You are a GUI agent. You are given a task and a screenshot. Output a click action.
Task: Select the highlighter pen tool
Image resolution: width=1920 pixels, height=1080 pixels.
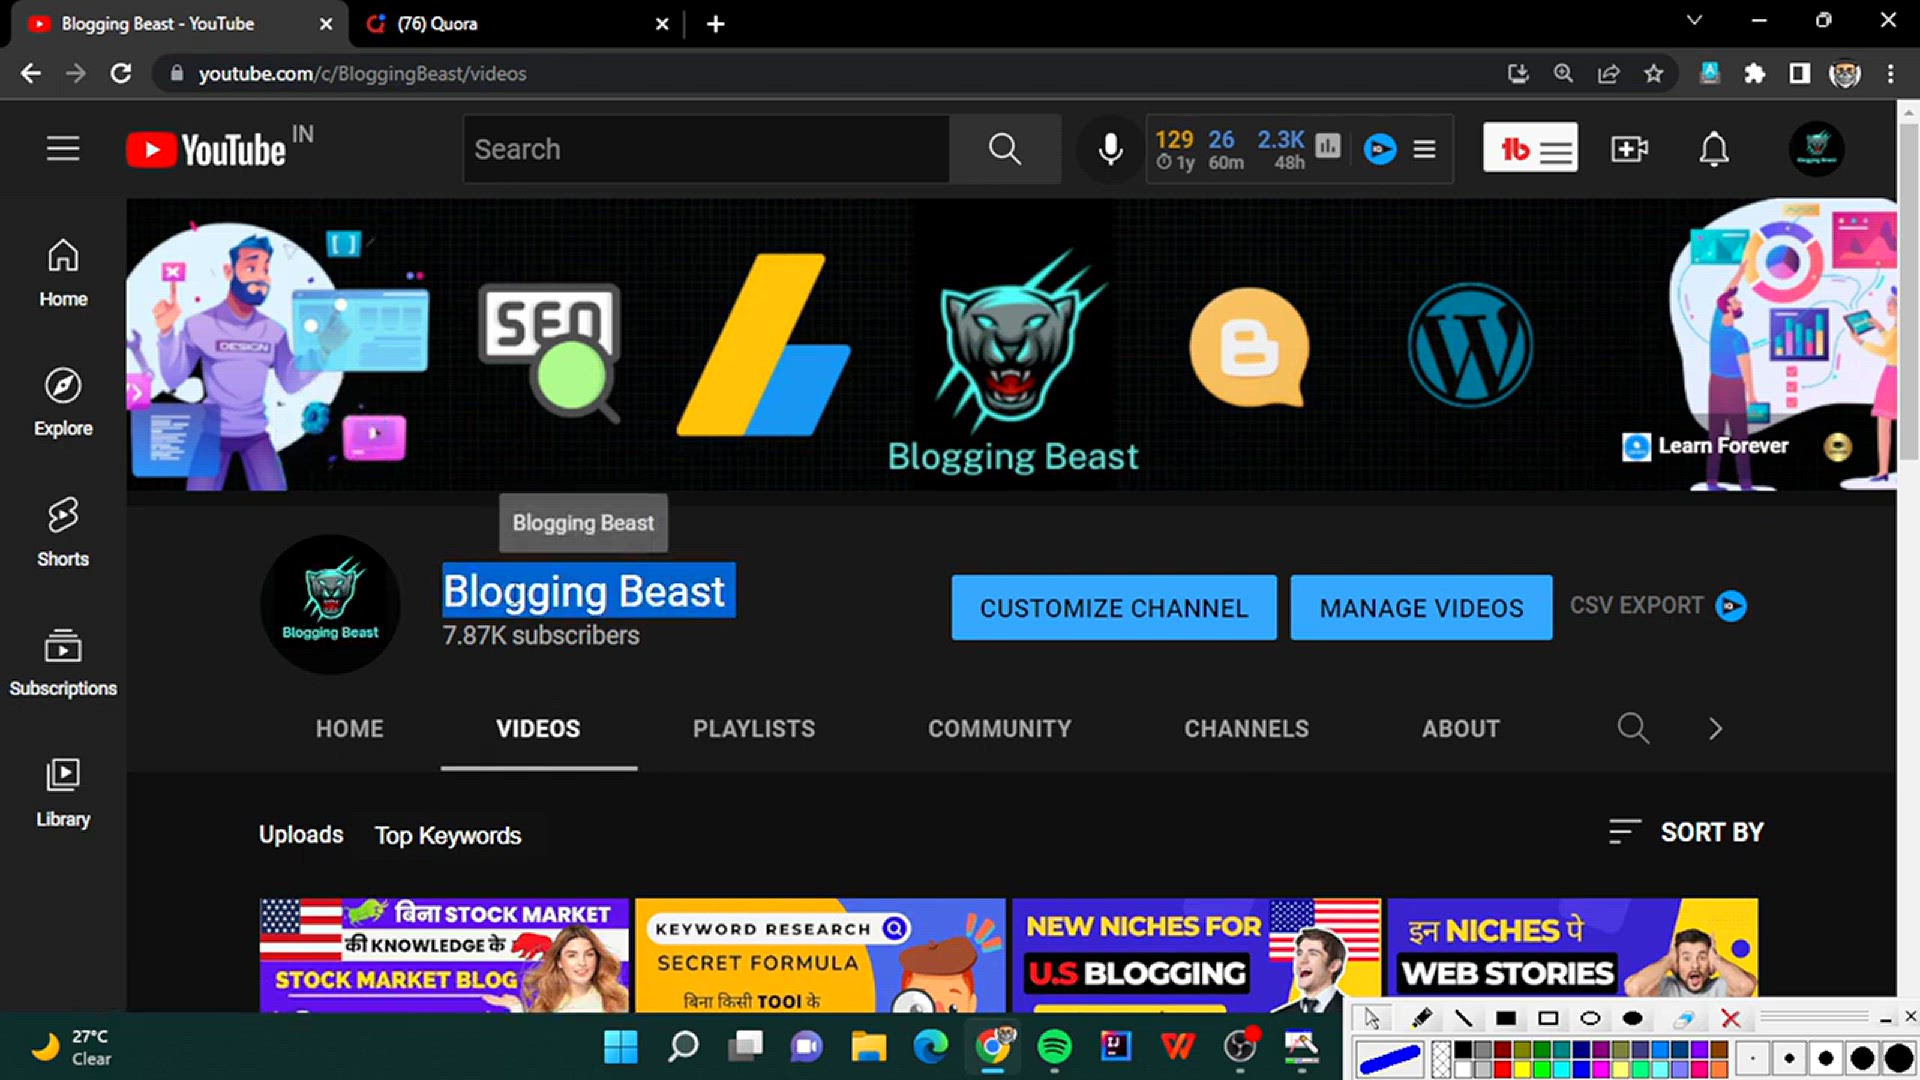point(1421,1018)
